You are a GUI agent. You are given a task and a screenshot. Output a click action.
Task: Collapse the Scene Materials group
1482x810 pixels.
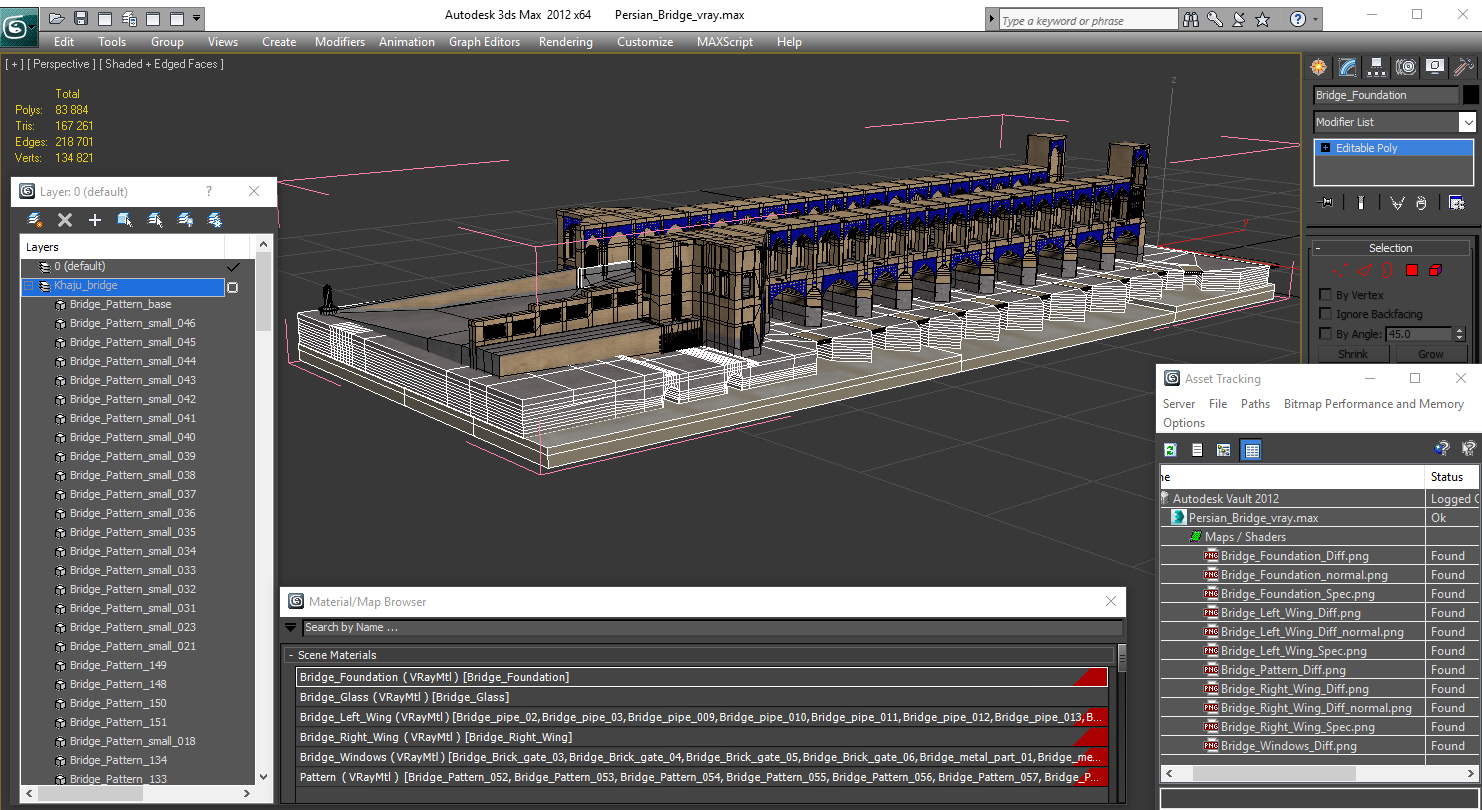click(291, 655)
